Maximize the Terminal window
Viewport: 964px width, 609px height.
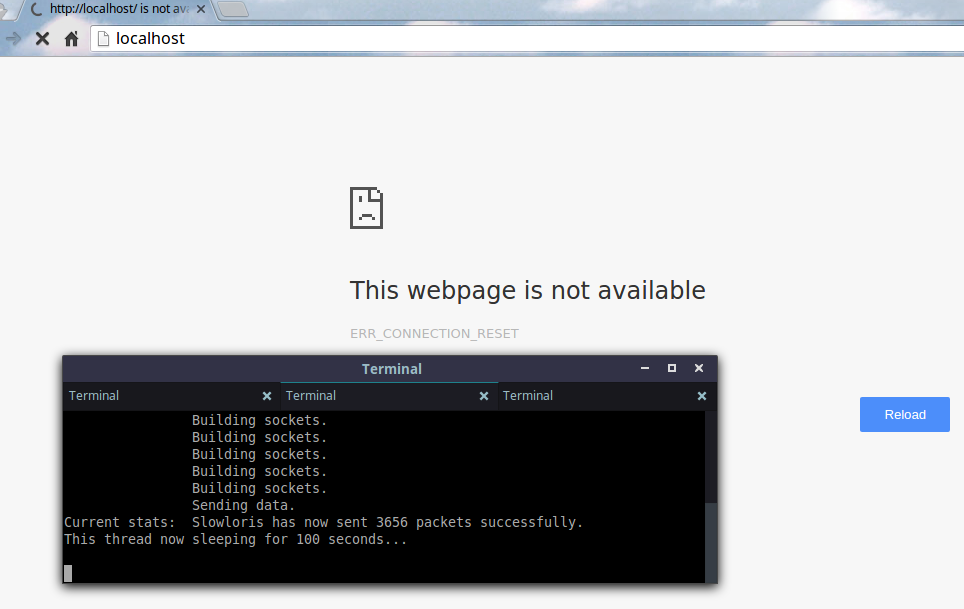pyautogui.click(x=672, y=368)
